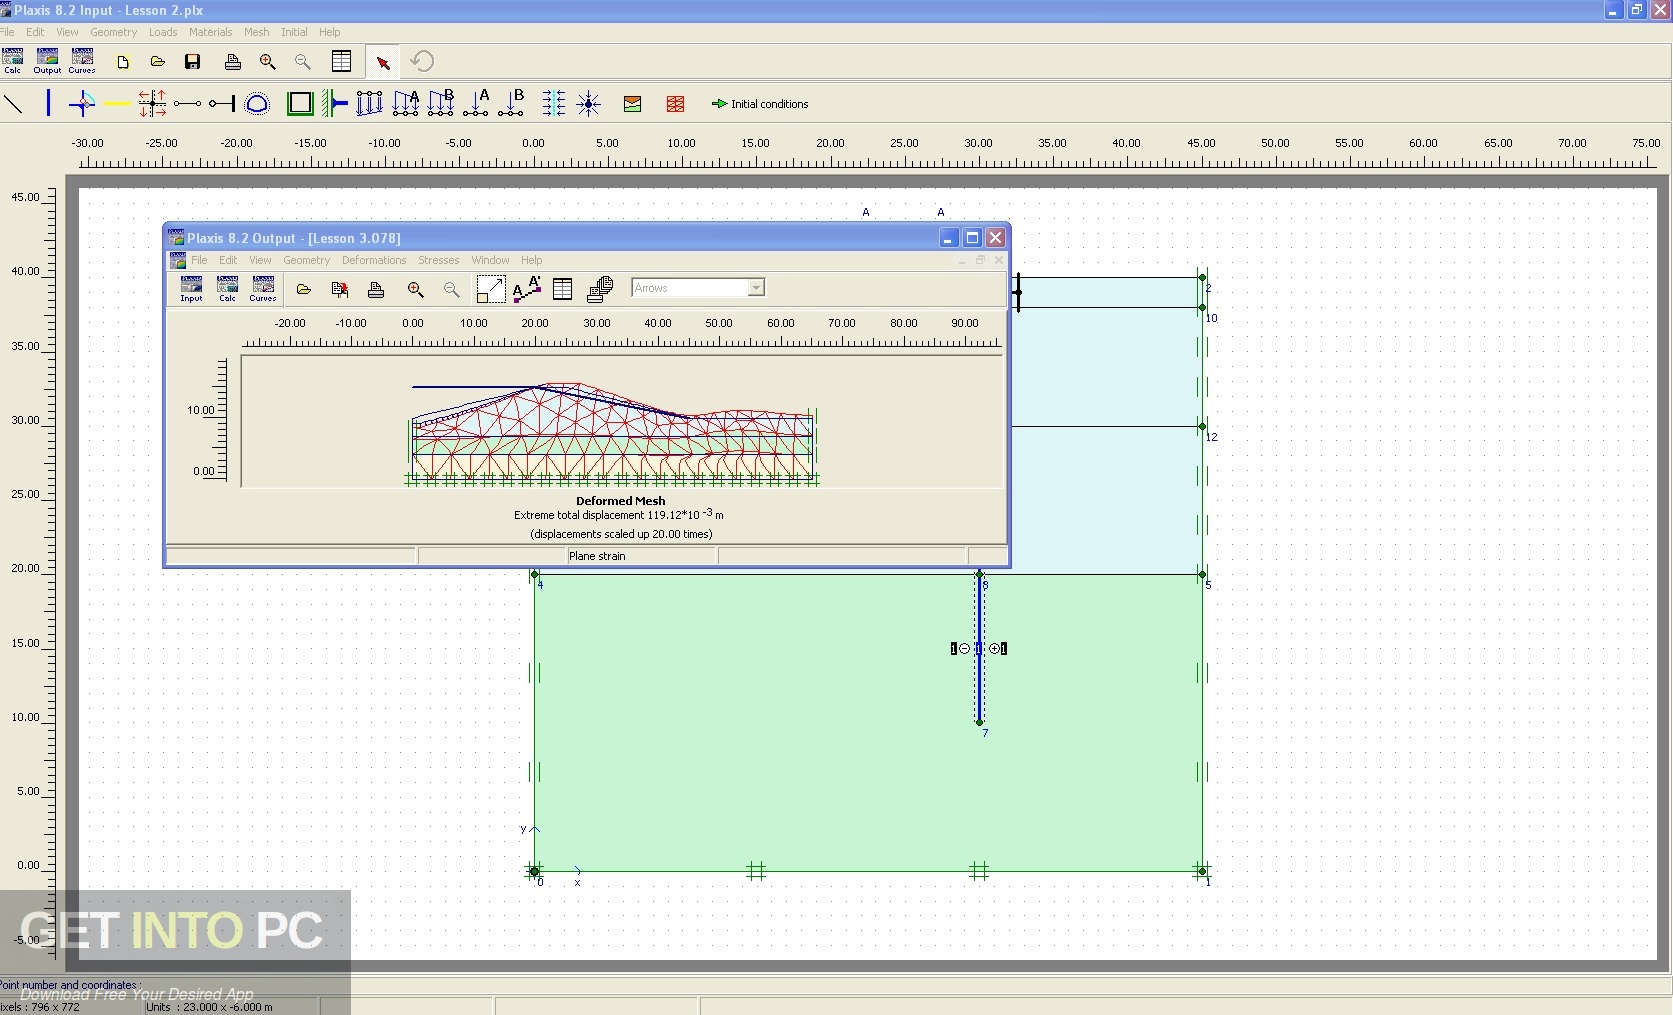Apply standard fixities with green square icon
The image size is (1673, 1015).
click(300, 103)
